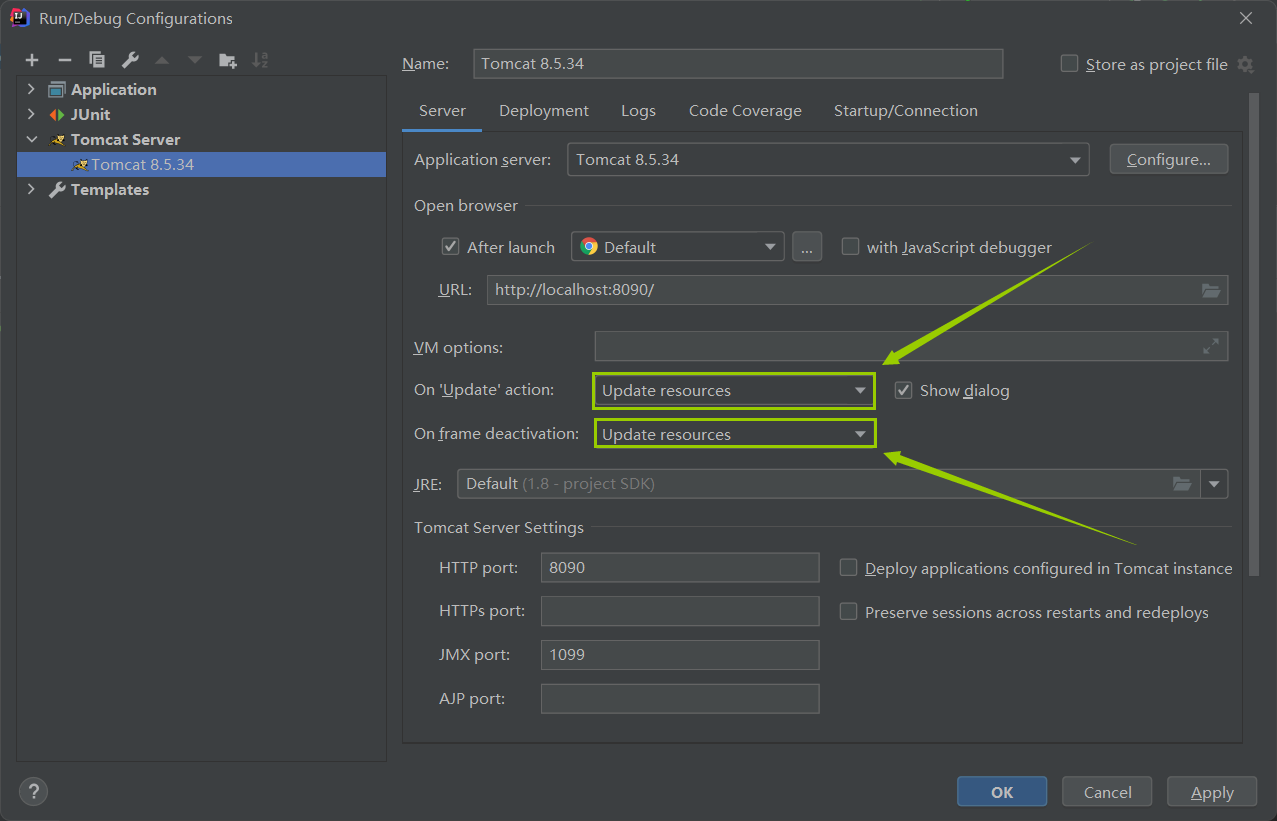
Task: Expand the VM options field
Action: (1211, 346)
